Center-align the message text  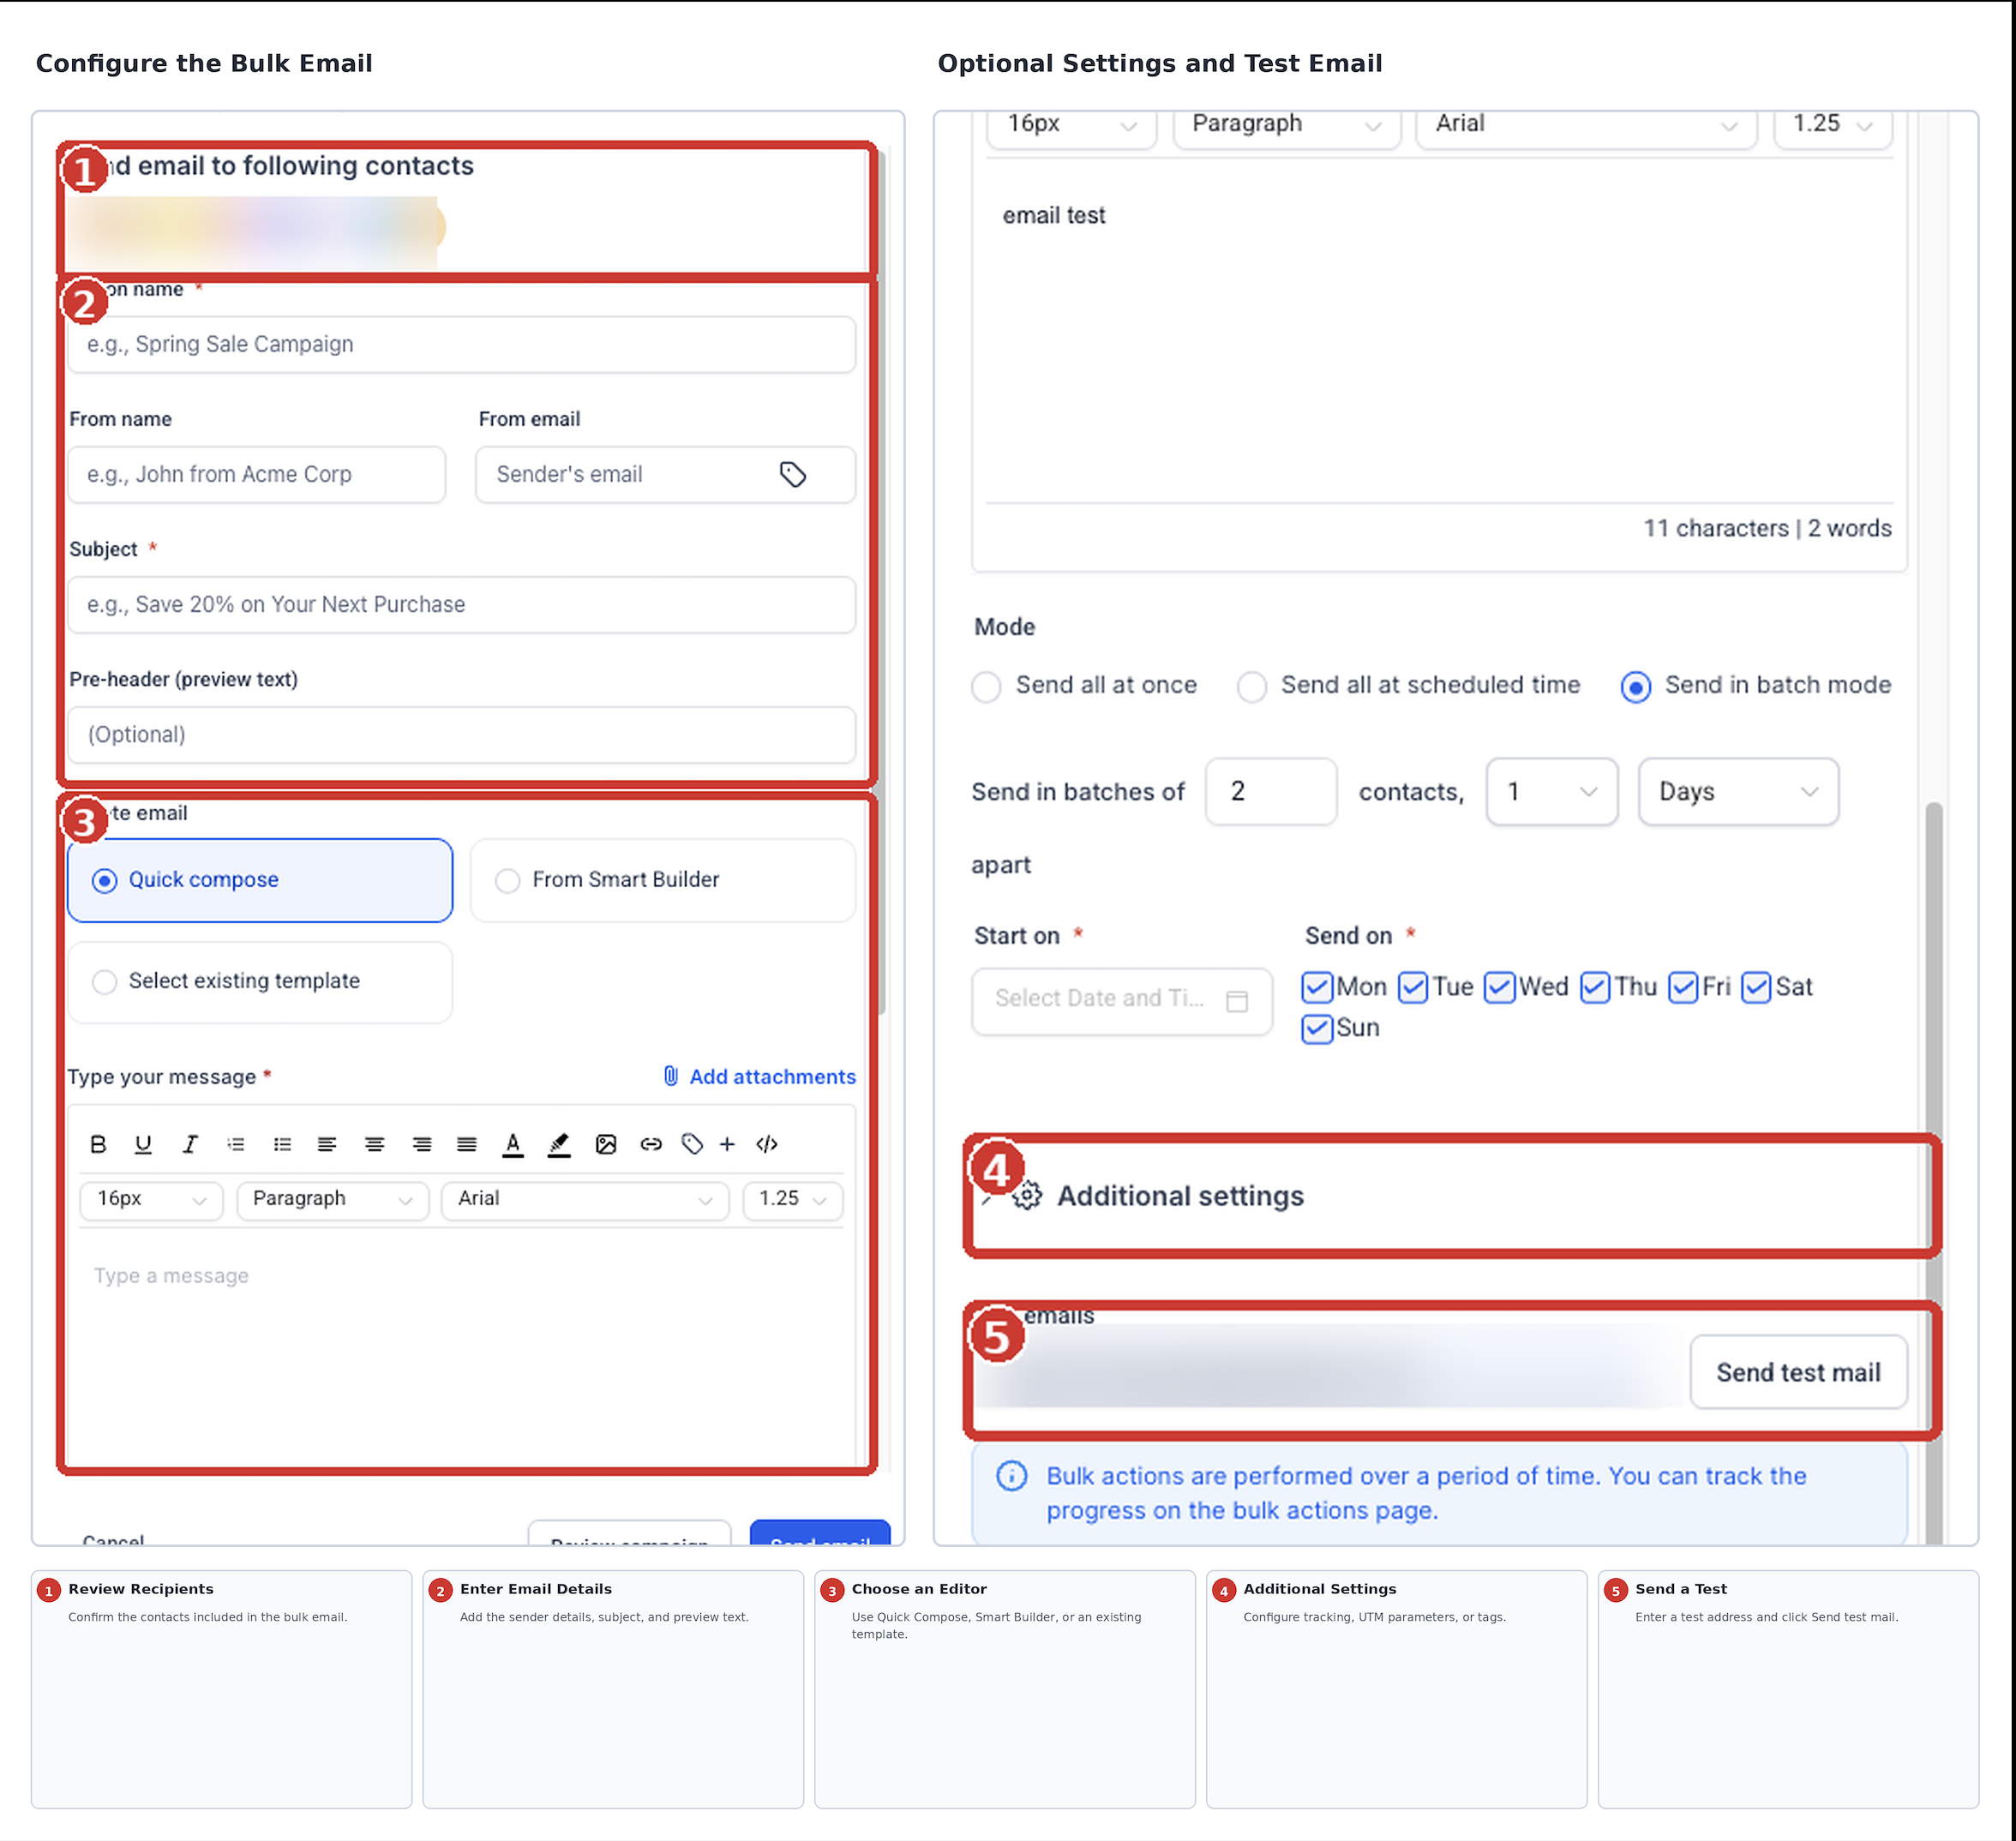coord(374,1144)
